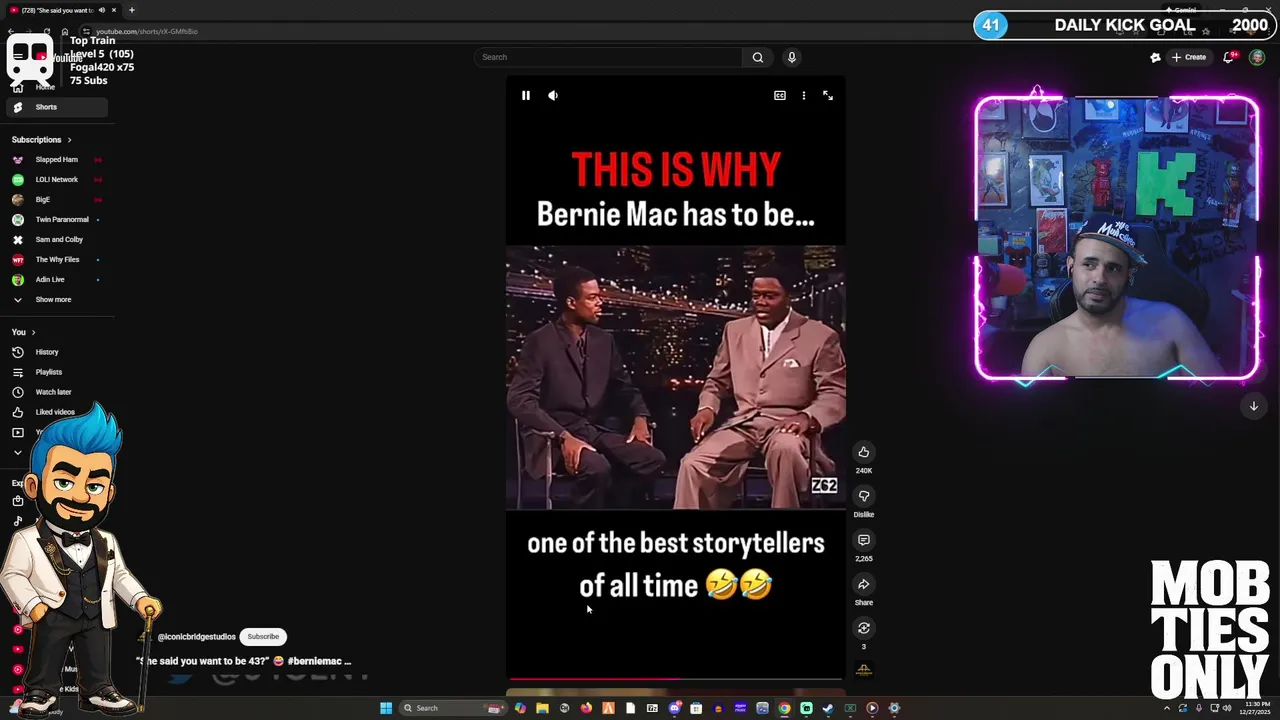Open History in sidebar
Screen dimensions: 1280x720
[55, 352]
